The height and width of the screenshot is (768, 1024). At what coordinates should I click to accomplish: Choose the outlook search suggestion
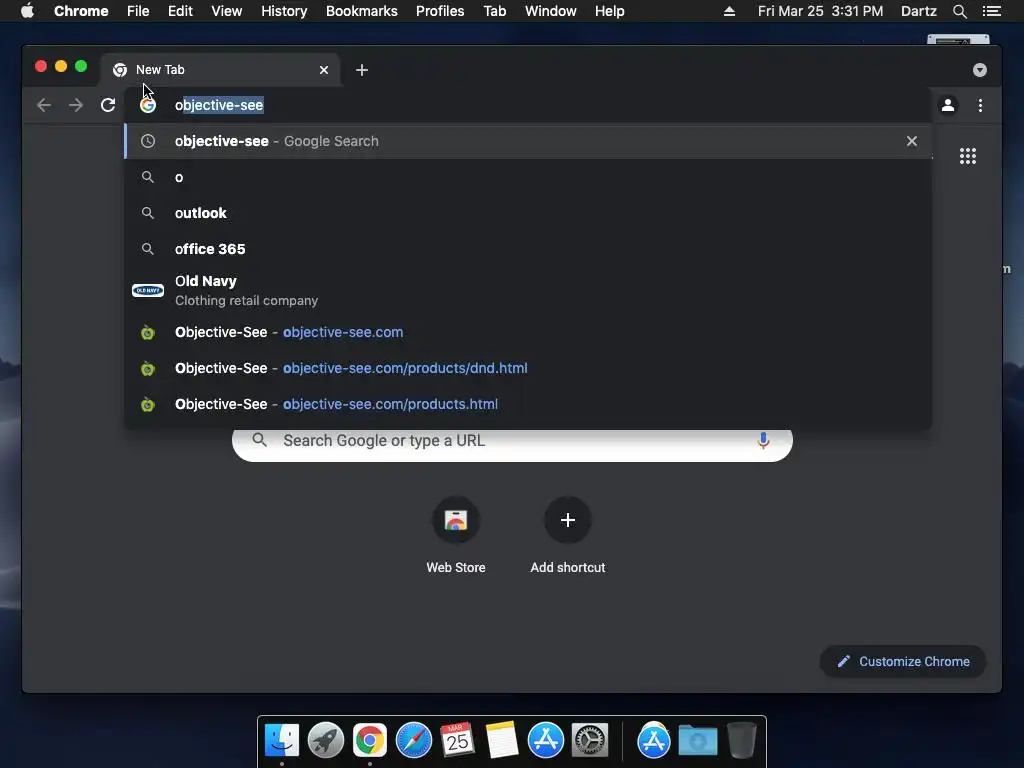click(528, 213)
